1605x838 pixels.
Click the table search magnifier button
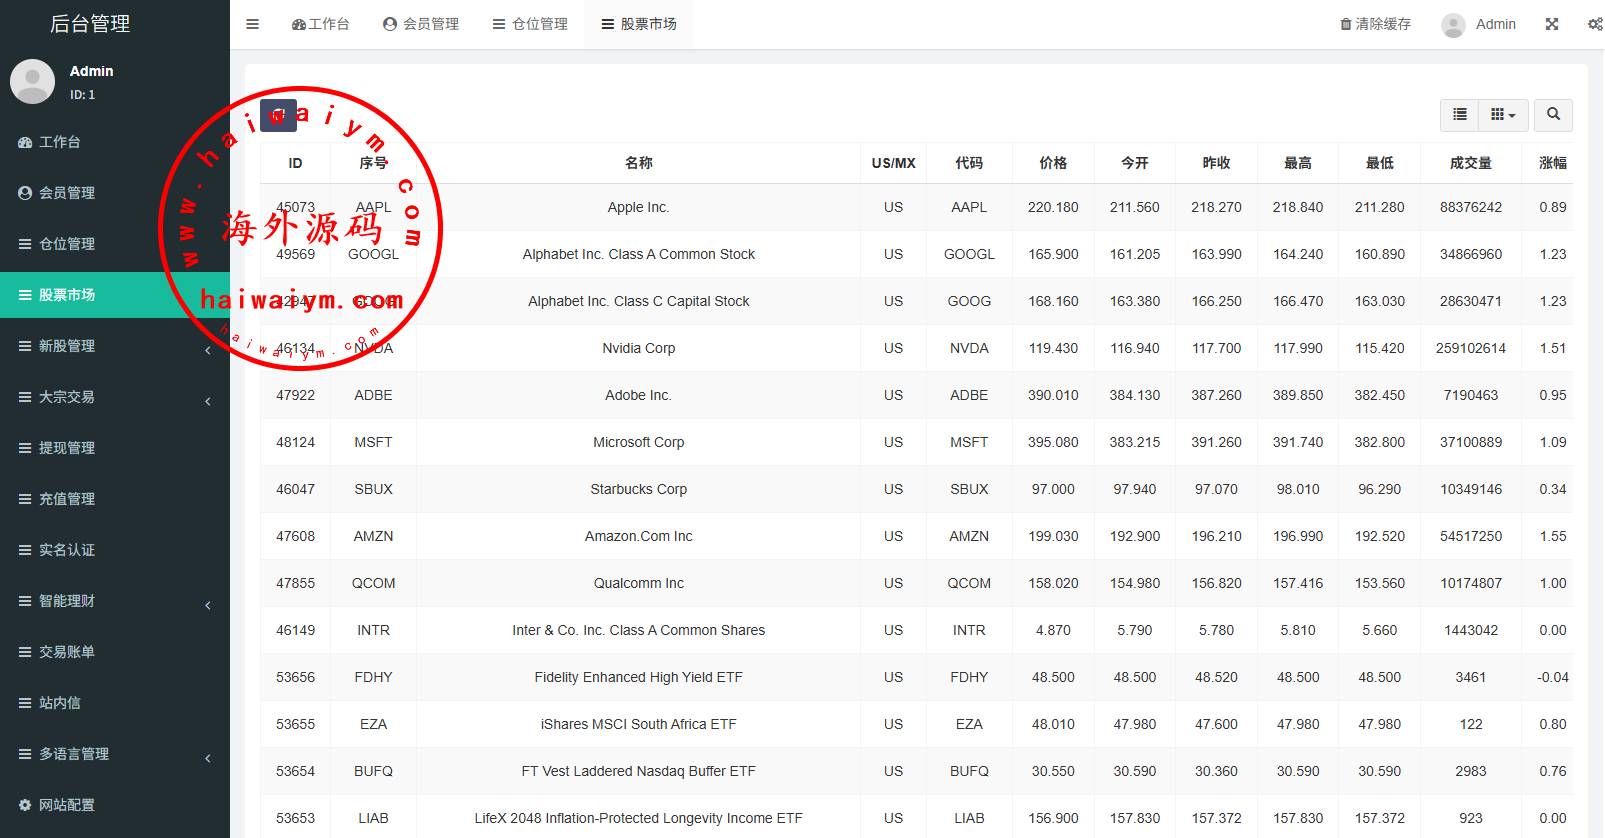coord(1552,115)
